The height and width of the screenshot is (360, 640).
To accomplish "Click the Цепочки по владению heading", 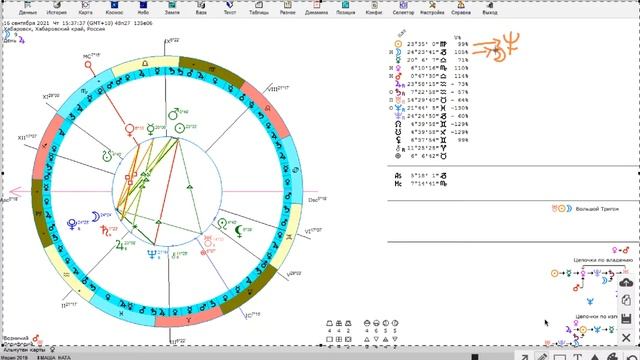I will coord(603,260).
